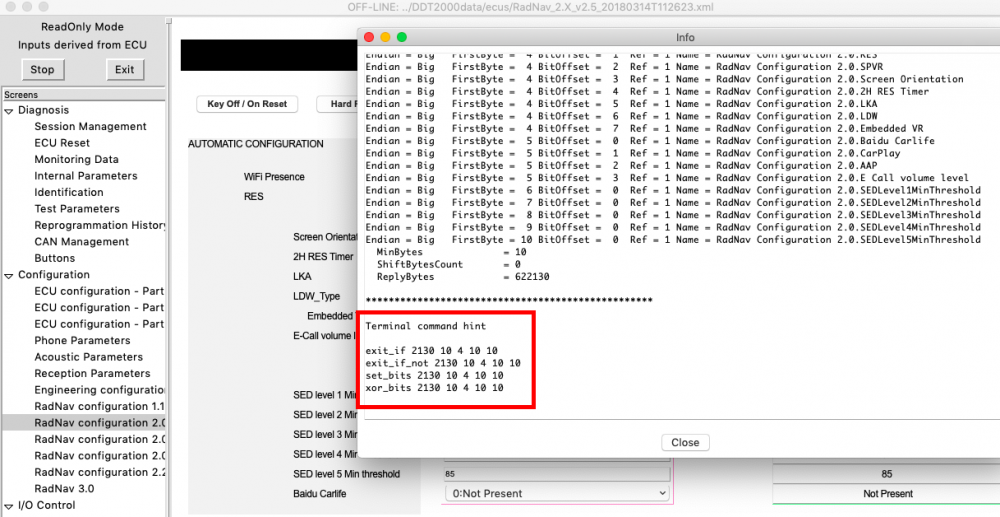
Task: Click yellow minimize dot of Info window
Action: (x=385, y=38)
